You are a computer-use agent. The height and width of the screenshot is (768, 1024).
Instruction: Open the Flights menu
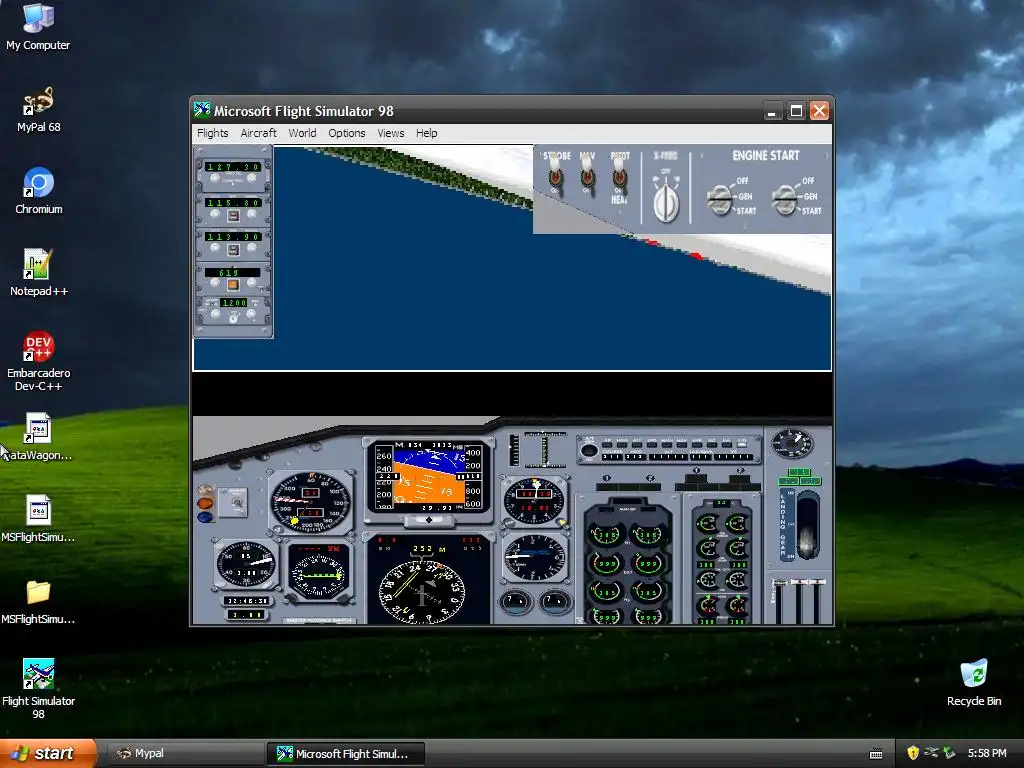[x=213, y=133]
